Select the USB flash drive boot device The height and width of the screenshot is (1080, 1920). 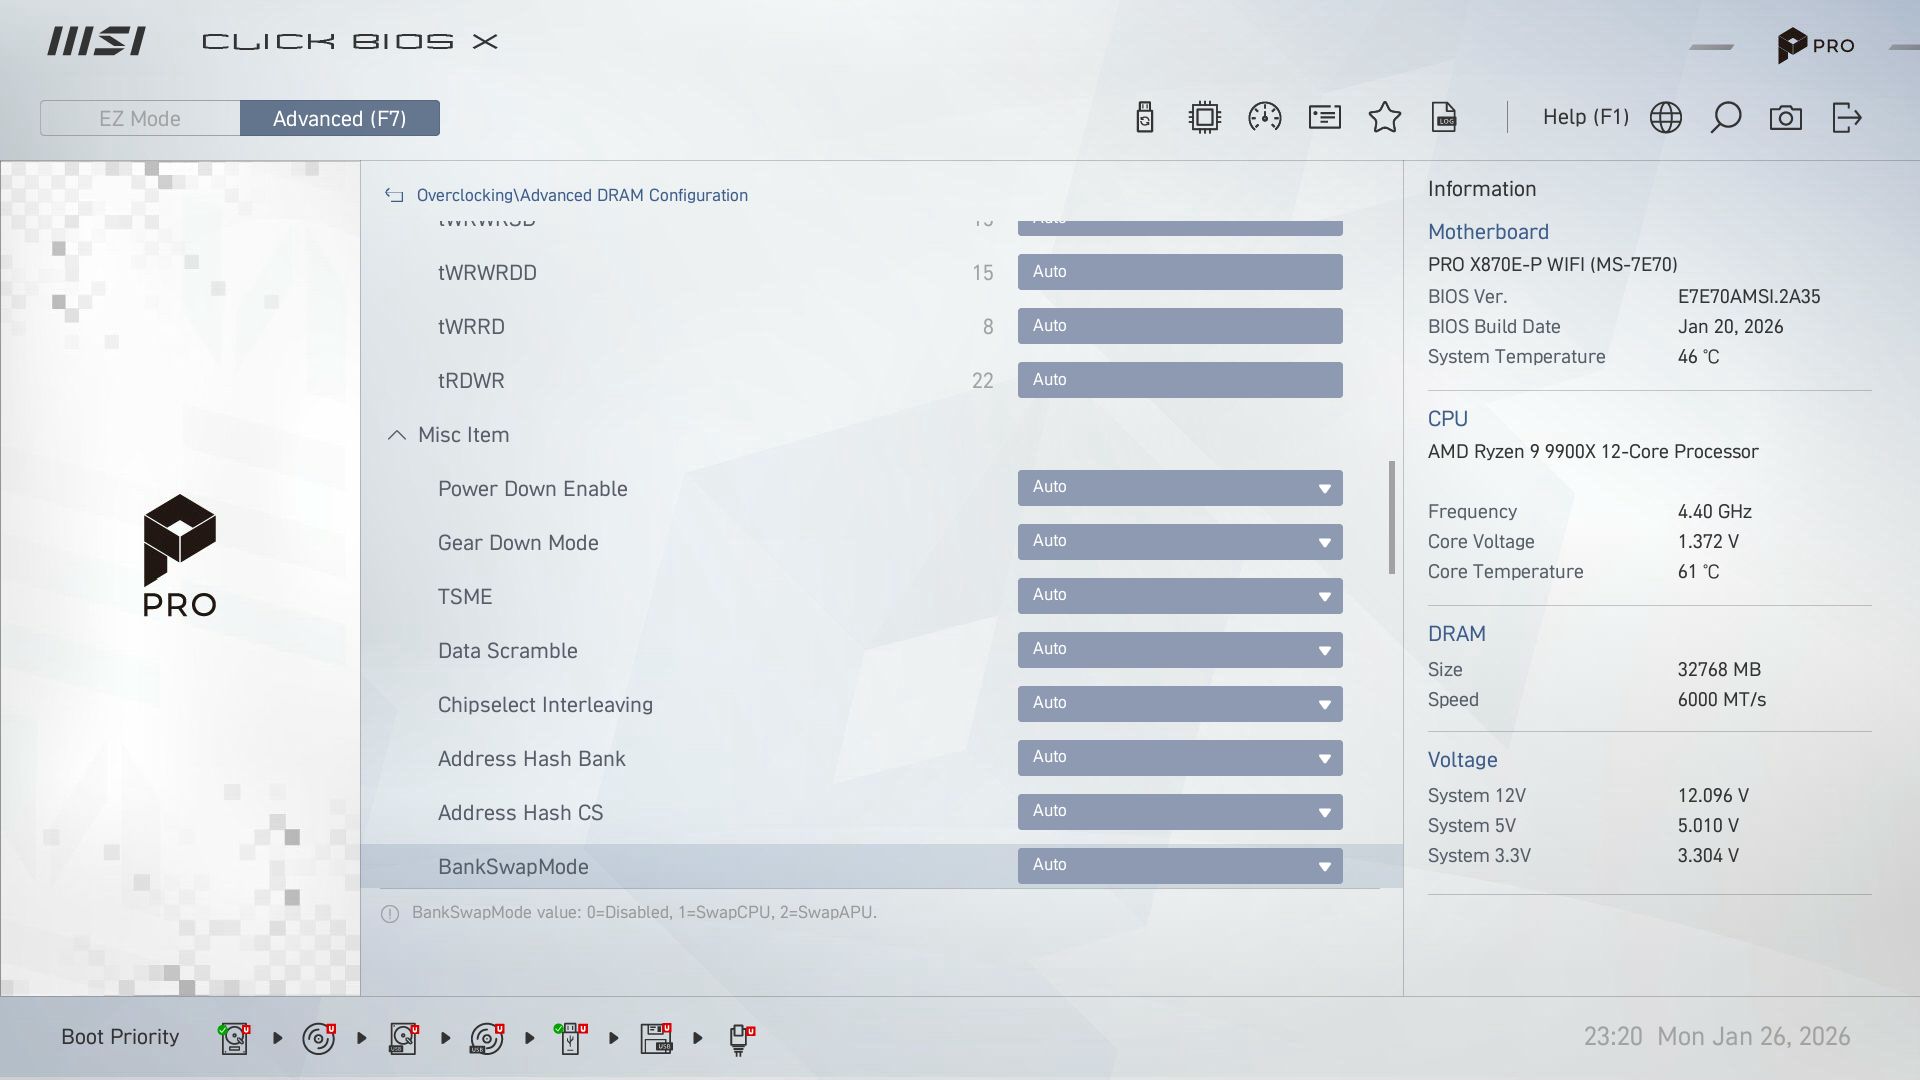point(571,1037)
